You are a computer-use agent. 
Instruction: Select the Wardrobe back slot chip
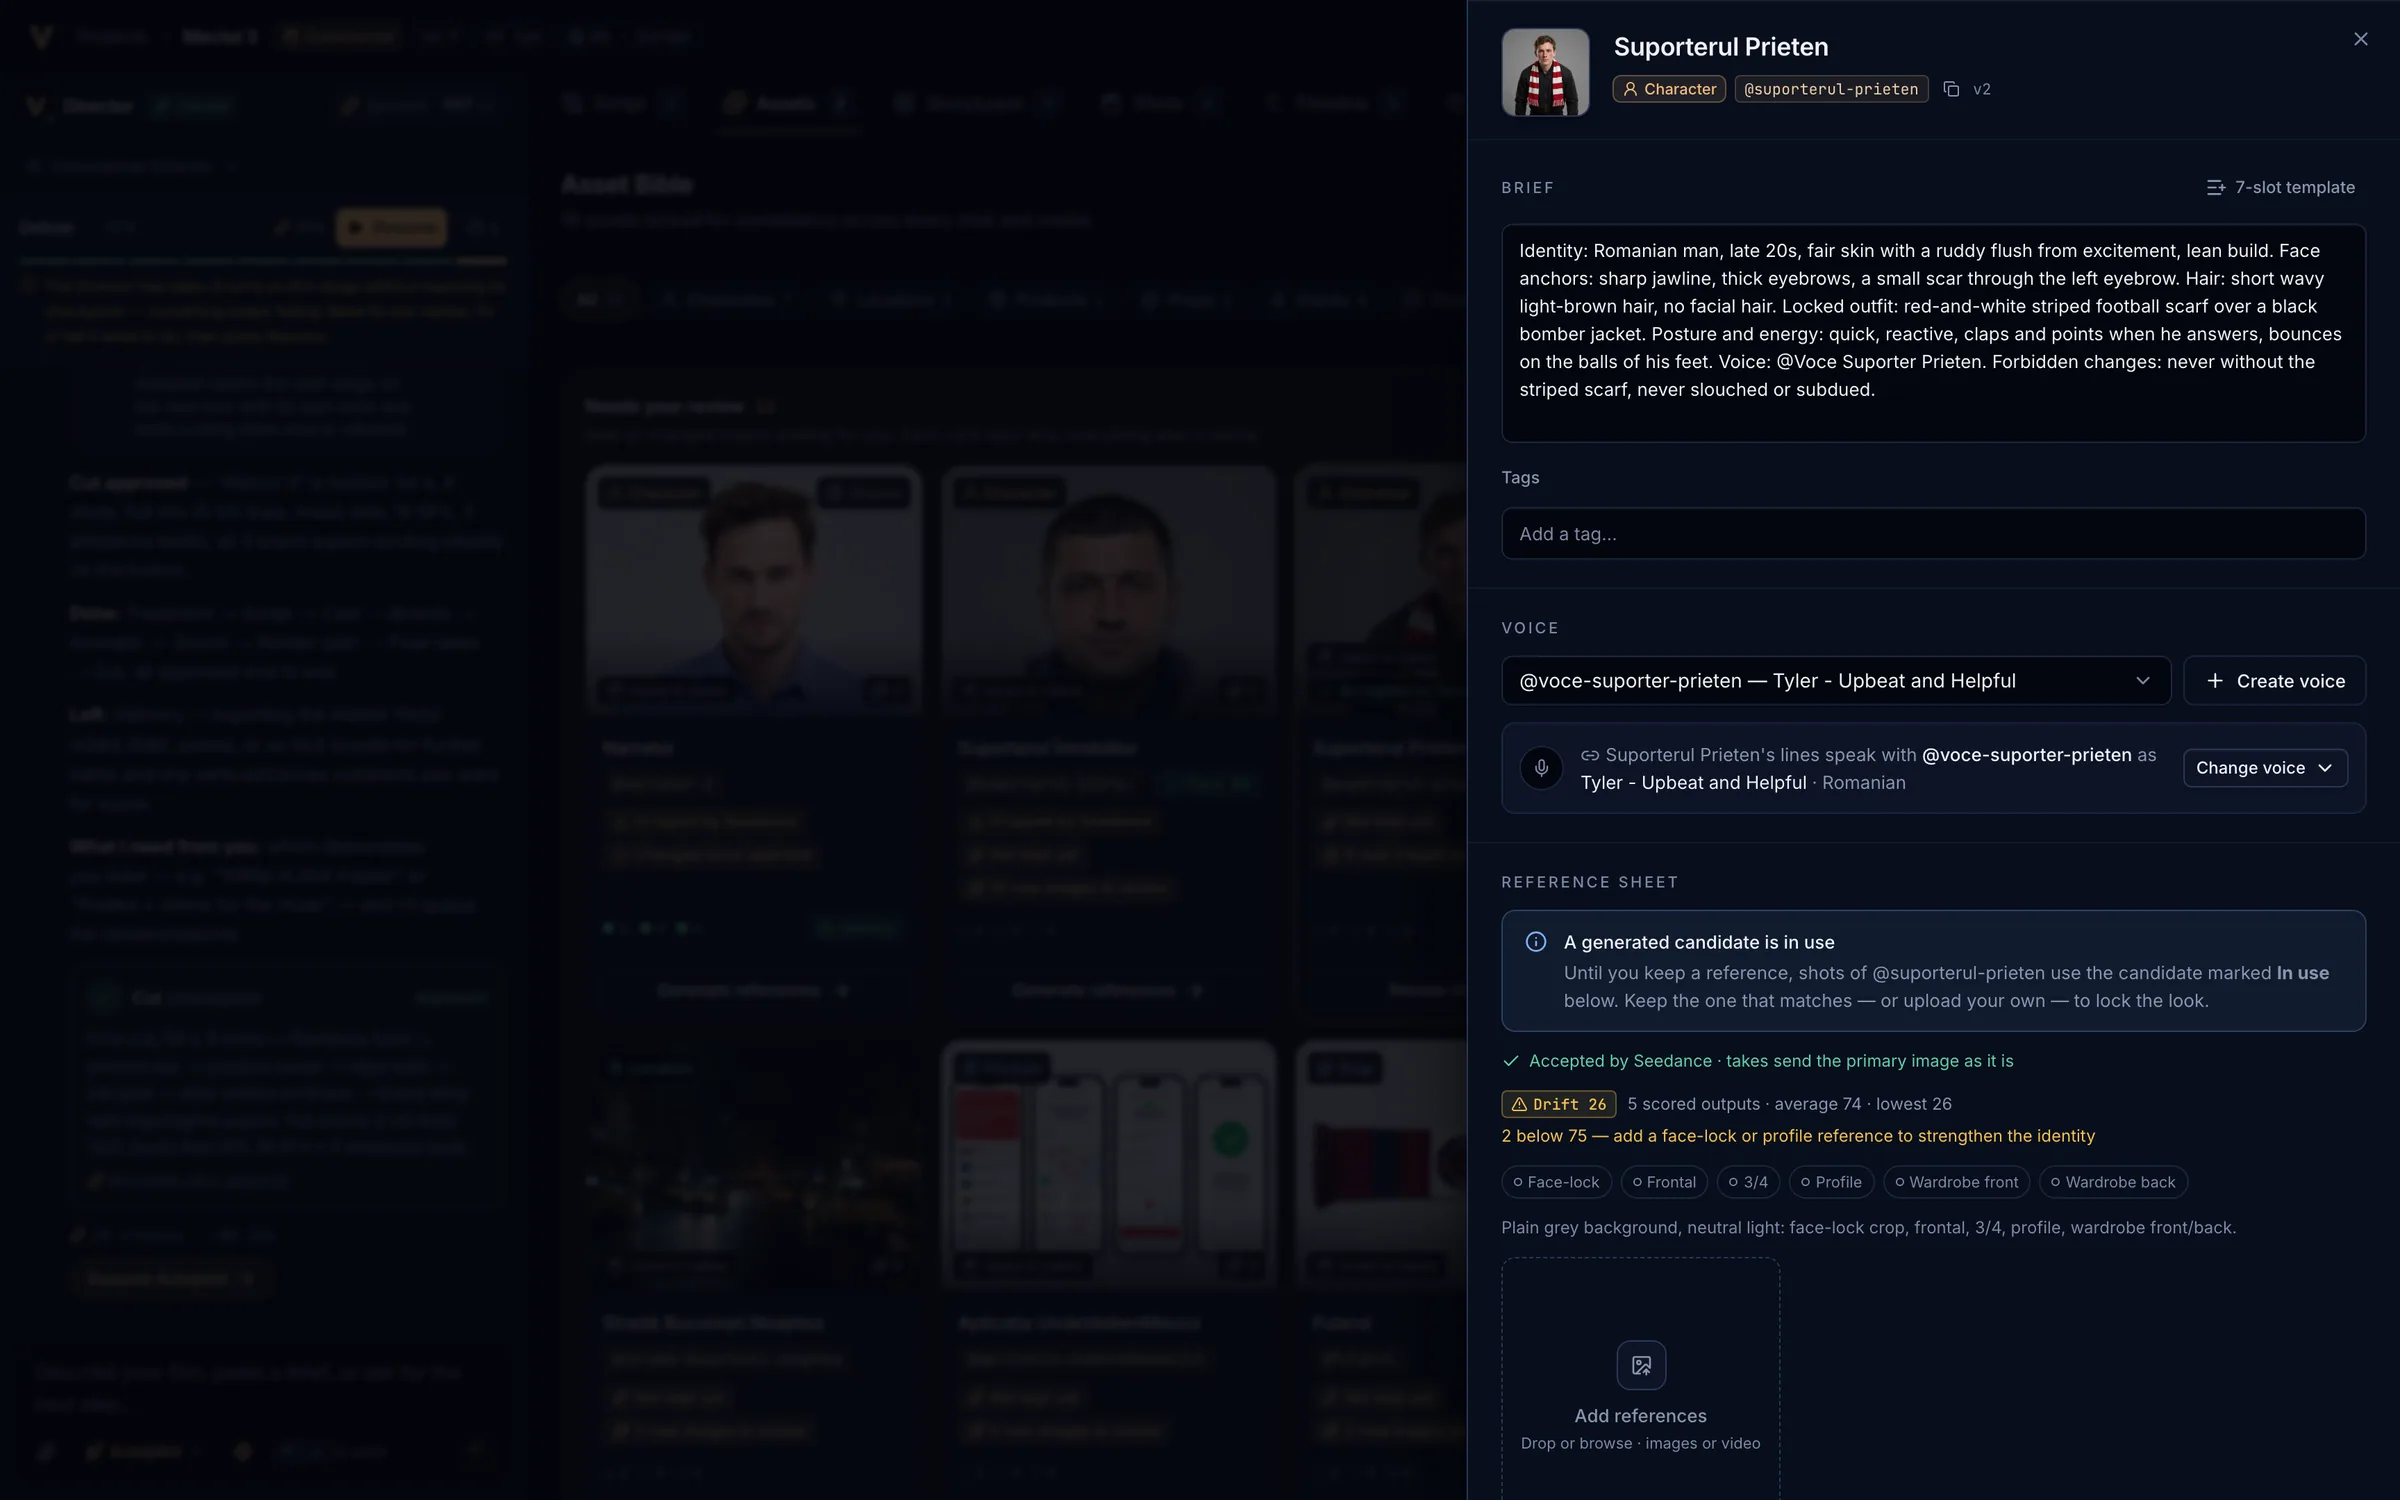pyautogui.click(x=2113, y=1182)
